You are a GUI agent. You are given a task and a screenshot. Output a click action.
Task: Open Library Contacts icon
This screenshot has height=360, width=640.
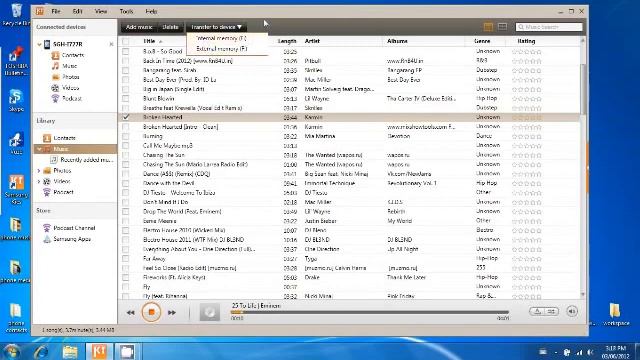pos(47,138)
